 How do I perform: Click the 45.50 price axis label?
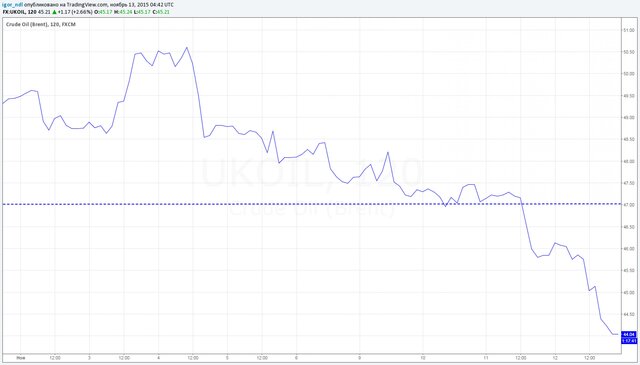point(629,271)
